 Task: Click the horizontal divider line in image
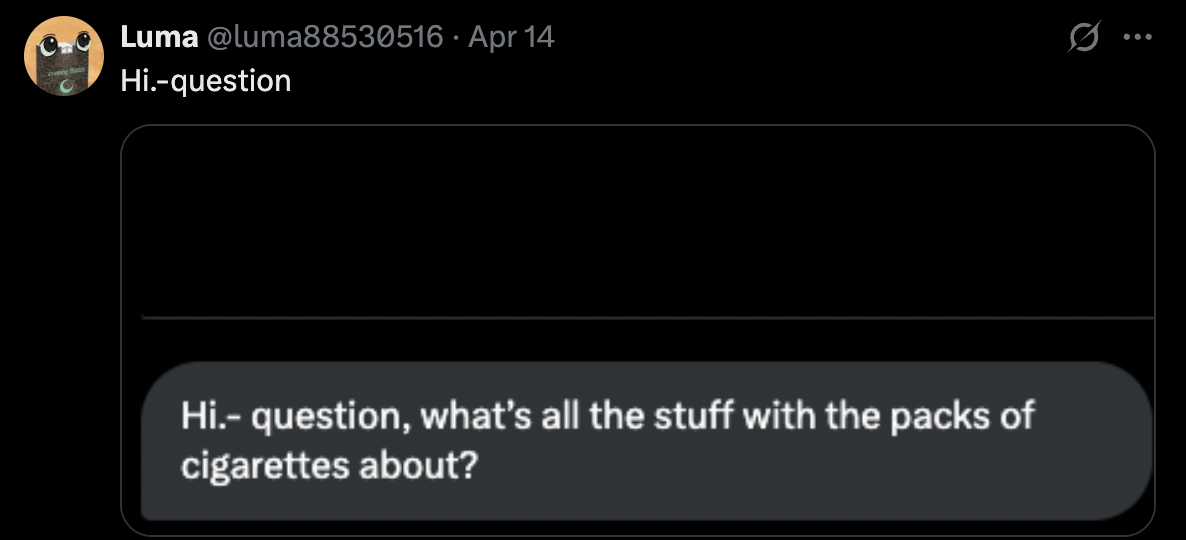click(x=647, y=317)
